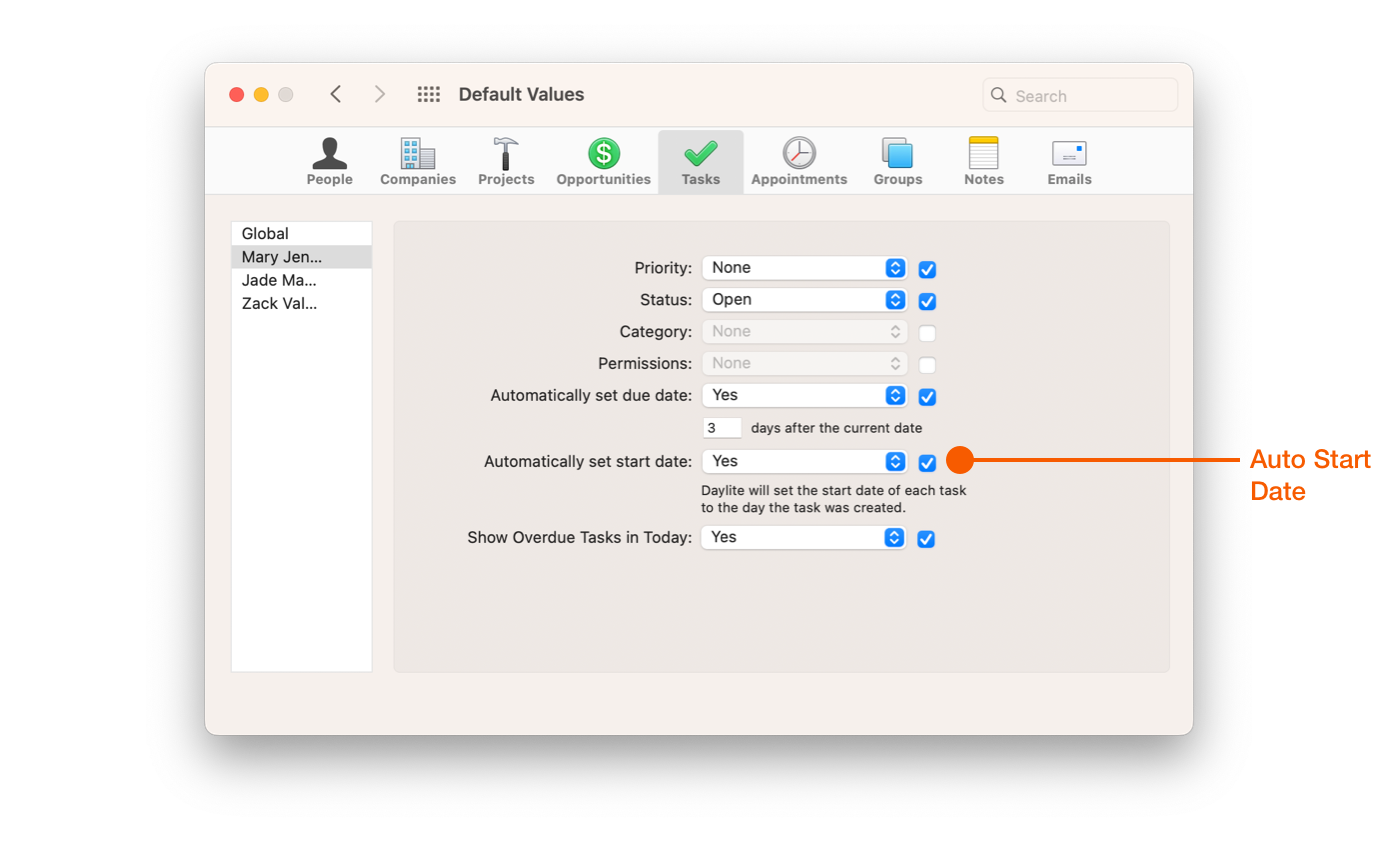Image resolution: width=1400 pixels, height=864 pixels.
Task: Open the Projects hammer icon
Action: pyautogui.click(x=506, y=154)
